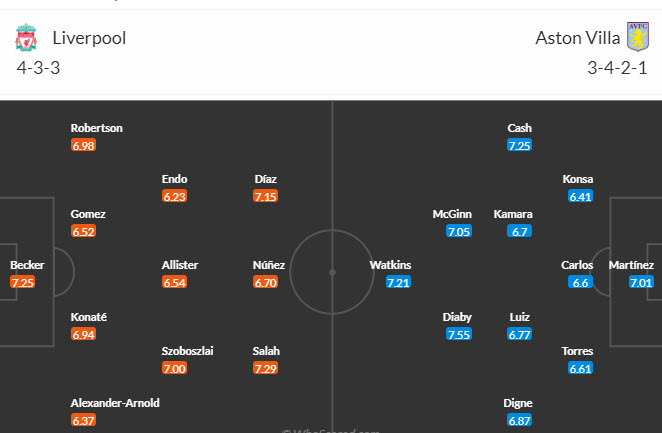
Task: Select player Endo on the pitch
Action: coord(174,179)
